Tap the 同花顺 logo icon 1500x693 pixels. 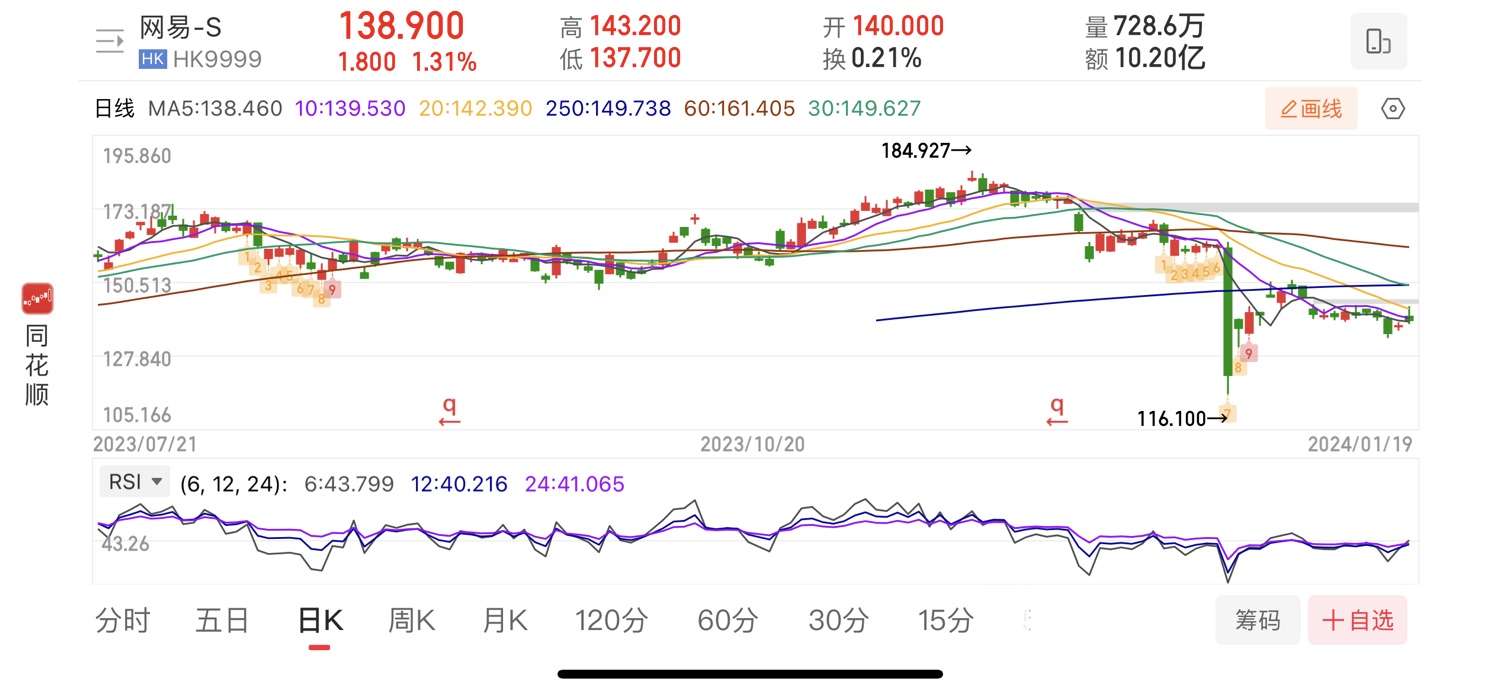tap(37, 299)
